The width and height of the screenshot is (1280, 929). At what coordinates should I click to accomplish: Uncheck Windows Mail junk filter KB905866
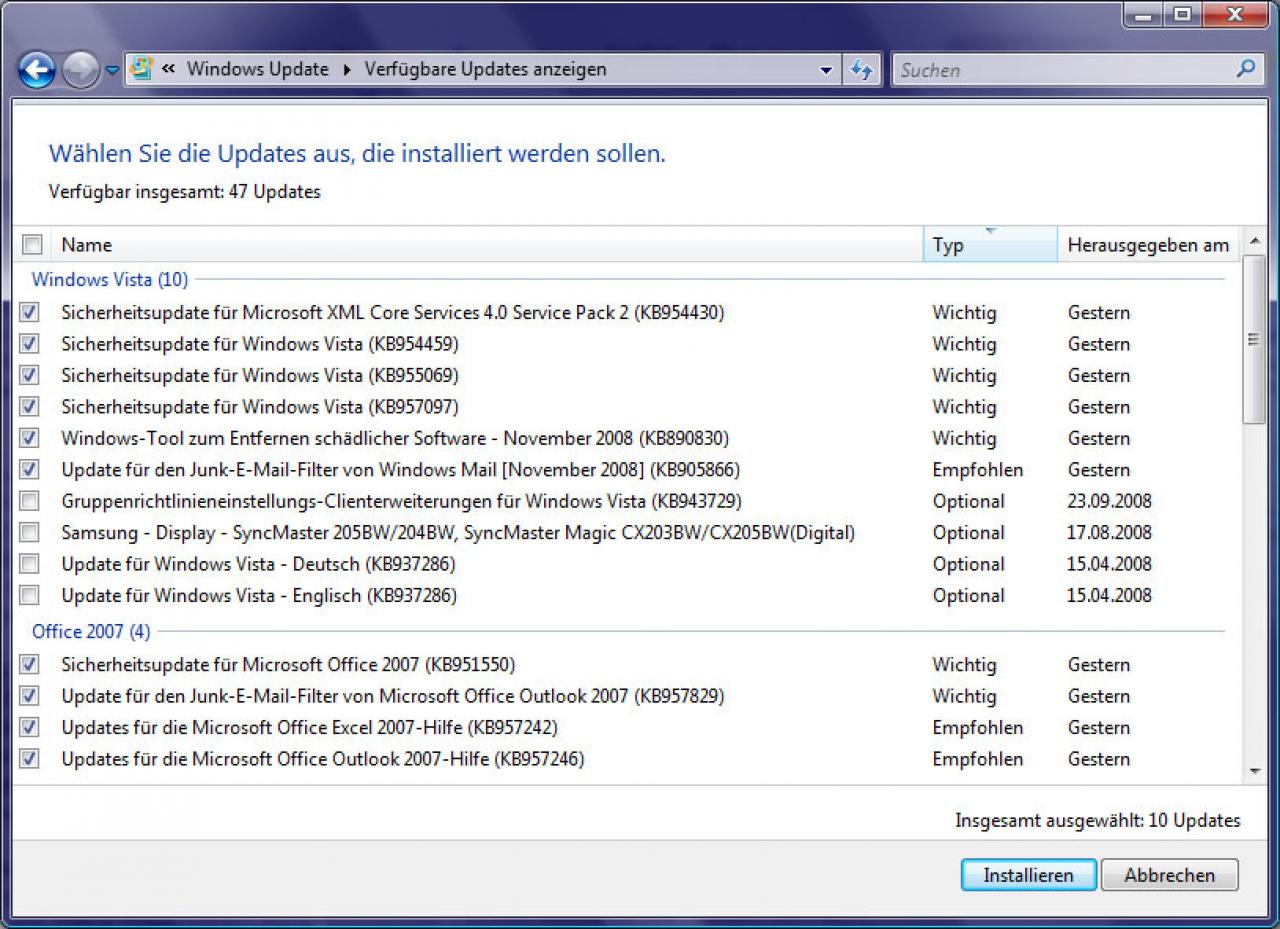[x=30, y=469]
